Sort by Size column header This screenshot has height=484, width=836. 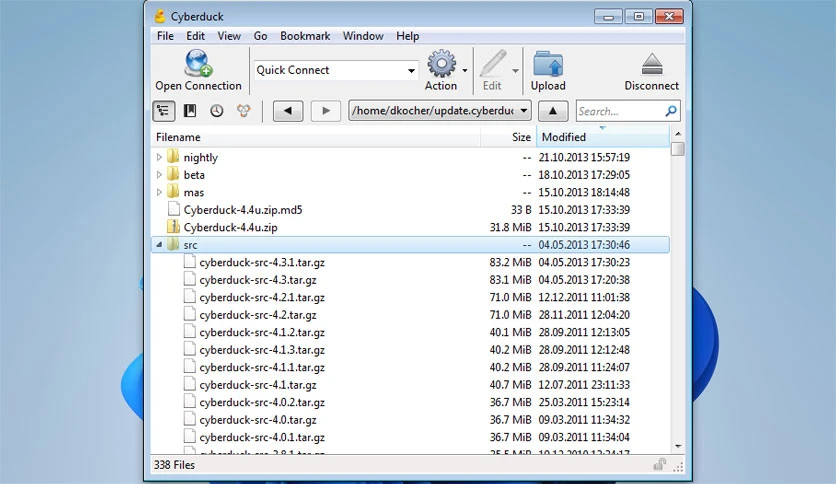[x=508, y=137]
